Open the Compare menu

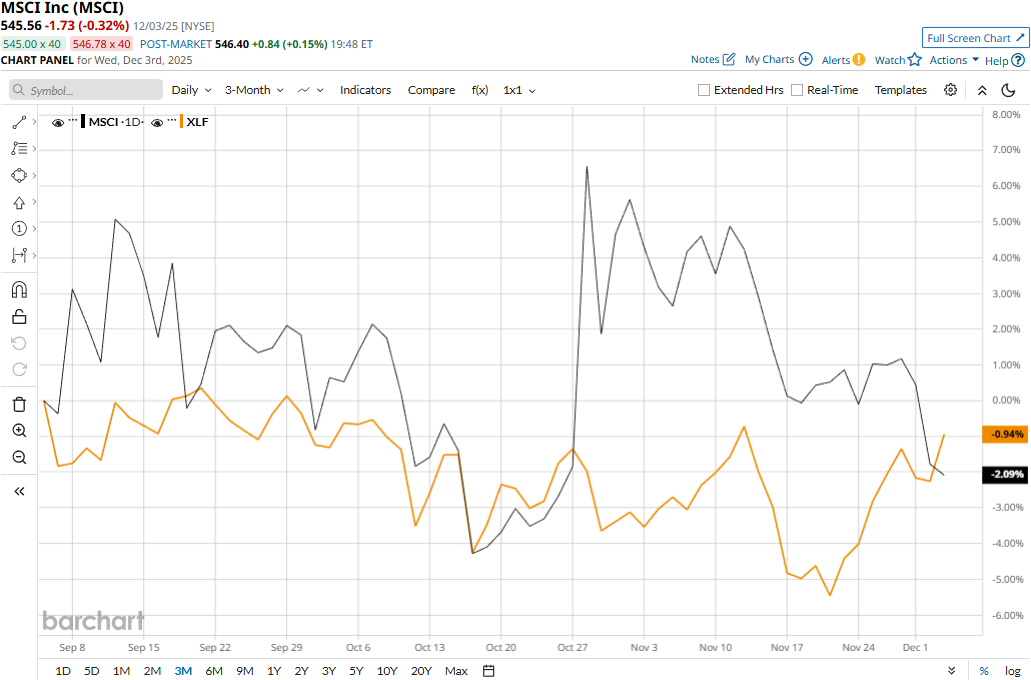pyautogui.click(x=431, y=90)
